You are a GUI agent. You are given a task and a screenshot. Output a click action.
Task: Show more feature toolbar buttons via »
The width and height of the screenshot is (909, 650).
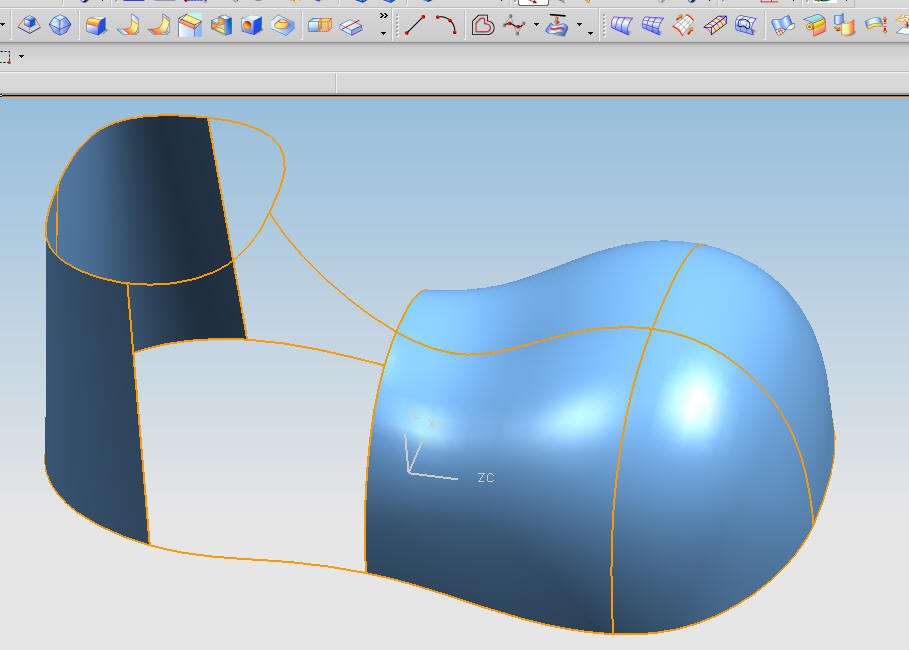383,16
